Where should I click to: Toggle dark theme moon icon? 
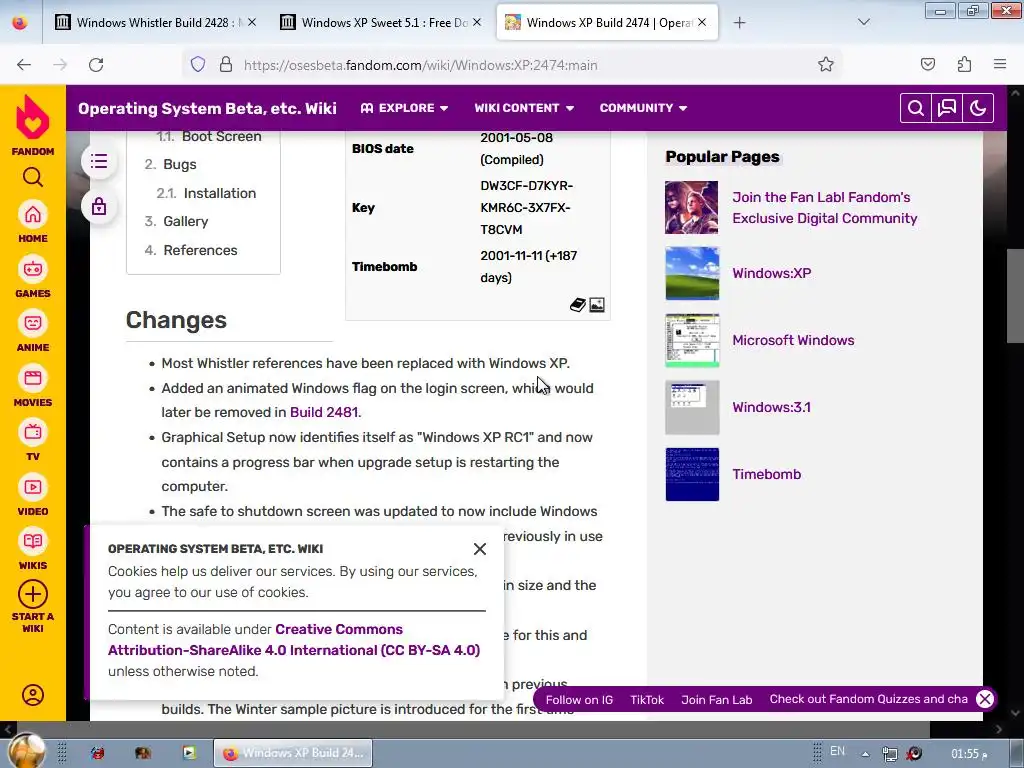click(x=978, y=108)
